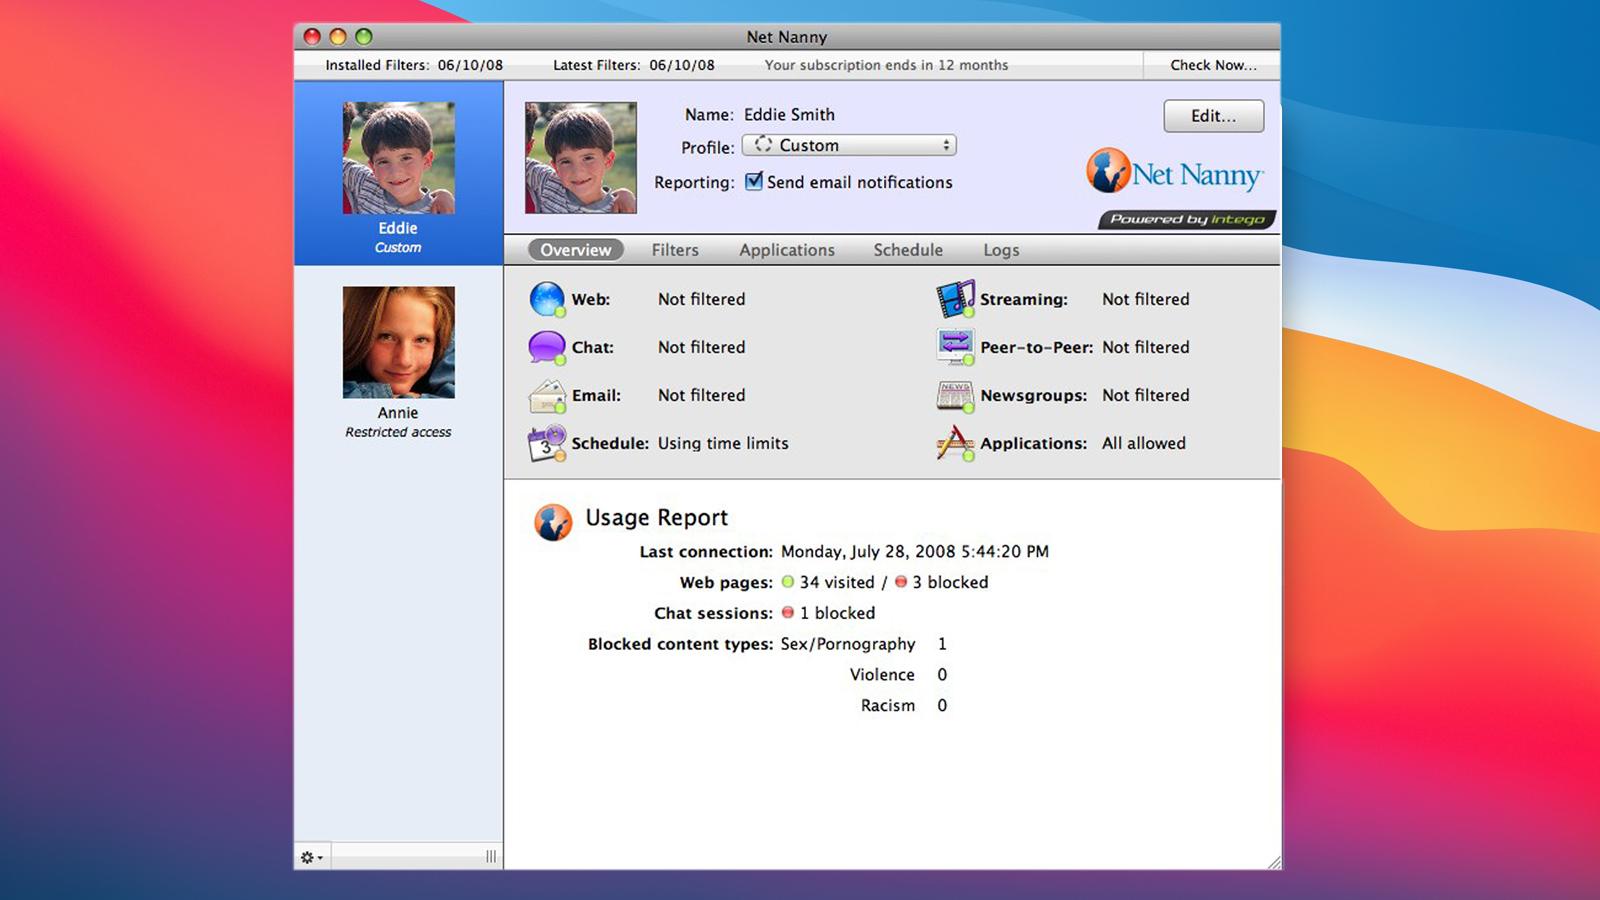Click the green visited pages indicator
1600x900 pixels.
point(788,582)
